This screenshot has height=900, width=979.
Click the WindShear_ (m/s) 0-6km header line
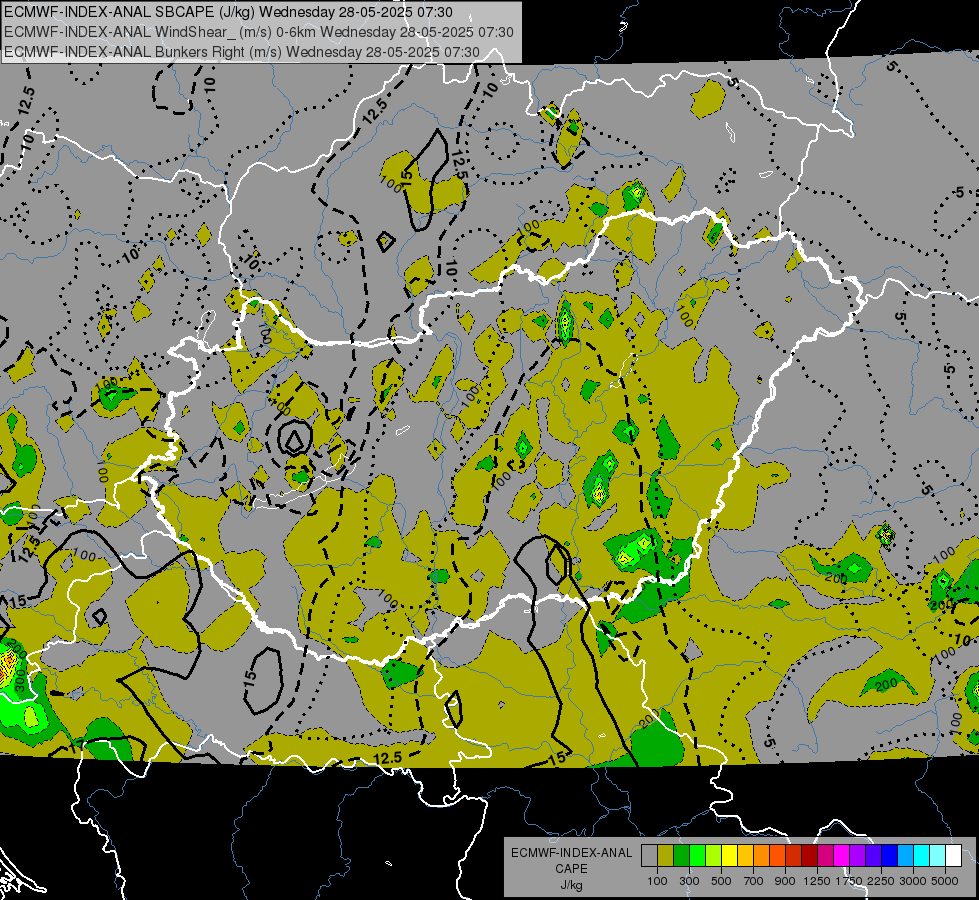258,32
